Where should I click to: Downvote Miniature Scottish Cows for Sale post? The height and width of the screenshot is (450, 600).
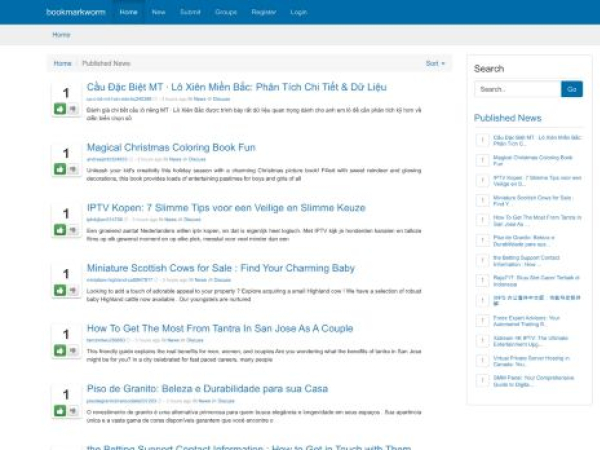(x=73, y=290)
